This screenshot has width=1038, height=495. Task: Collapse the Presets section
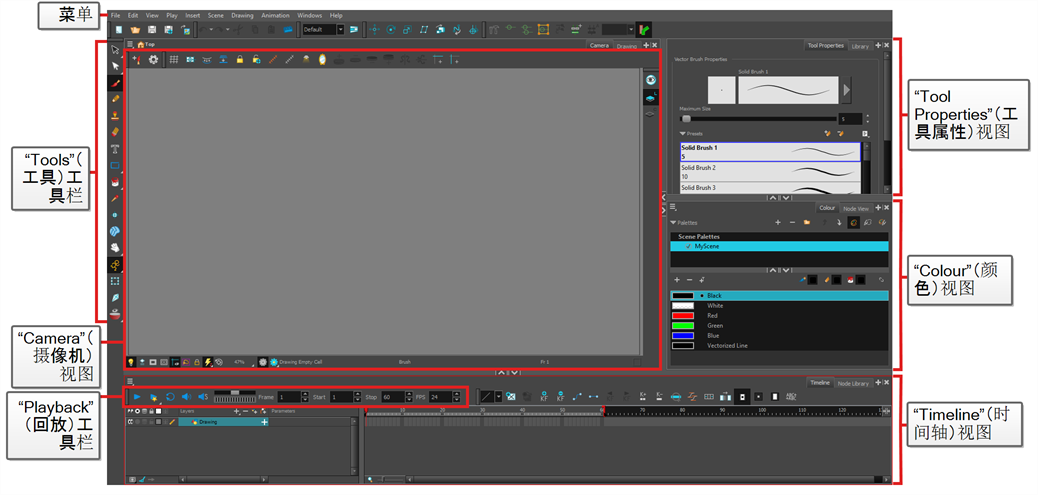point(683,133)
